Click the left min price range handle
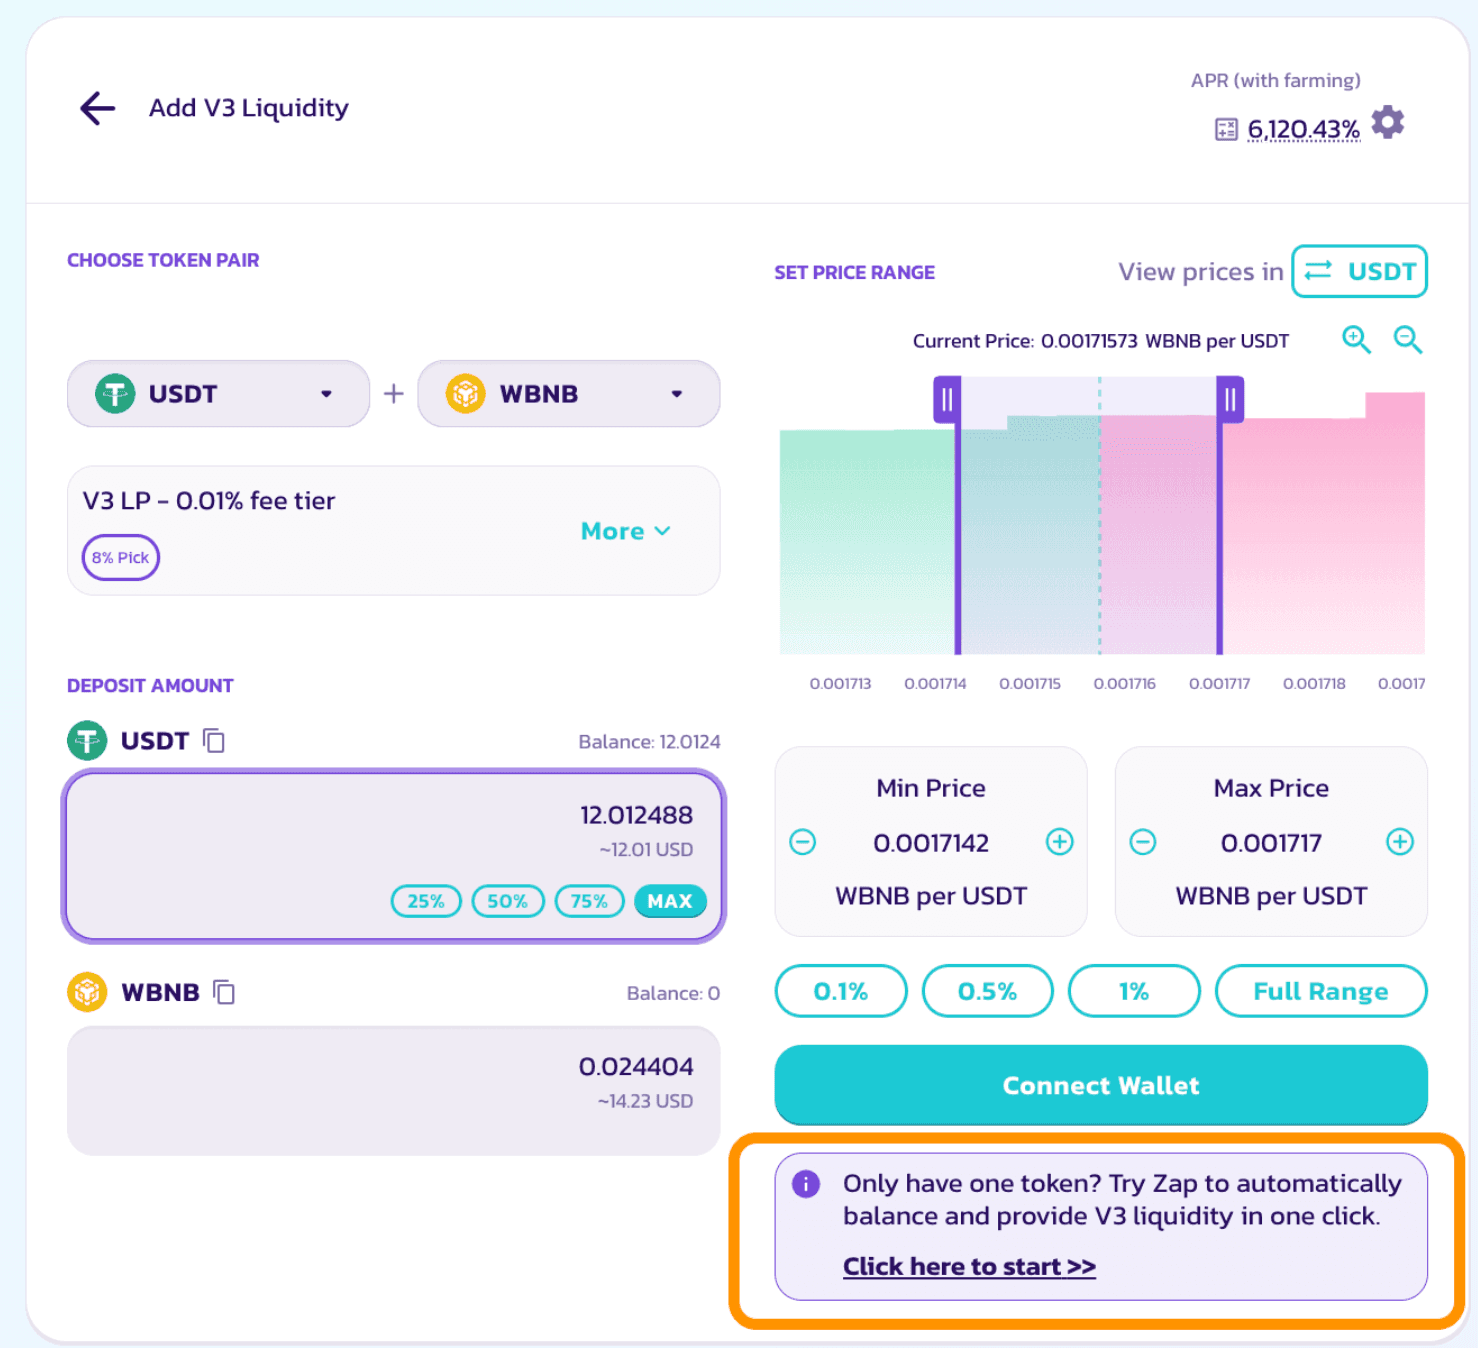This screenshot has height=1348, width=1478. coord(947,400)
